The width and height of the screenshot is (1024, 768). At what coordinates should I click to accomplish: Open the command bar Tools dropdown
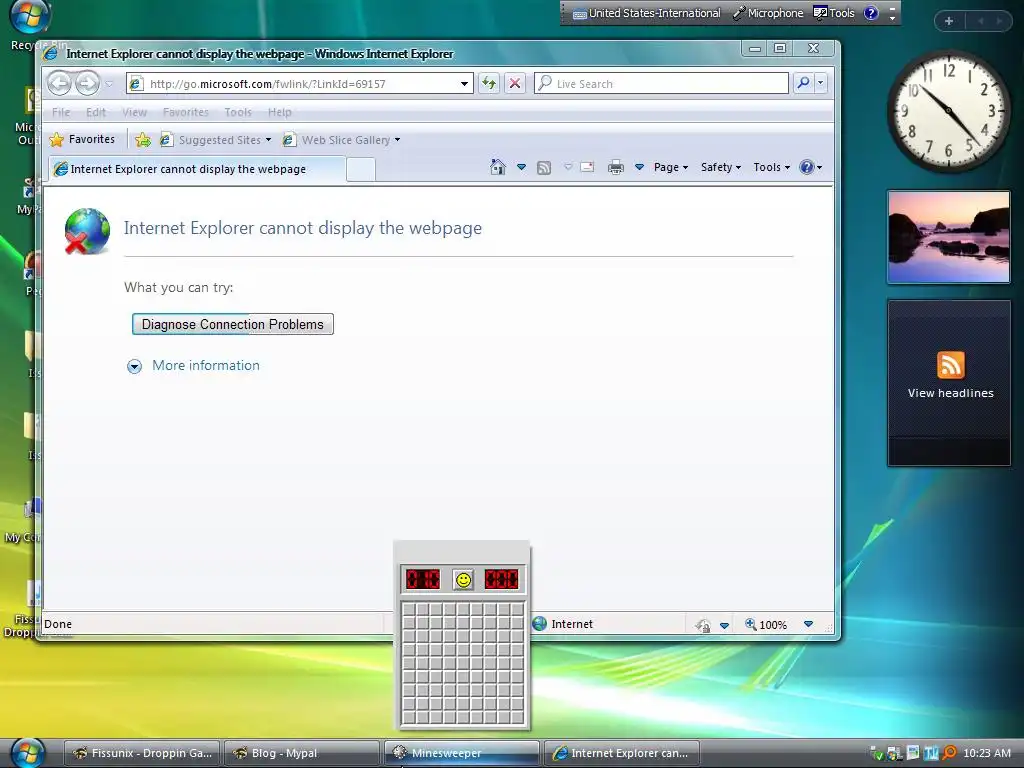click(x=771, y=167)
